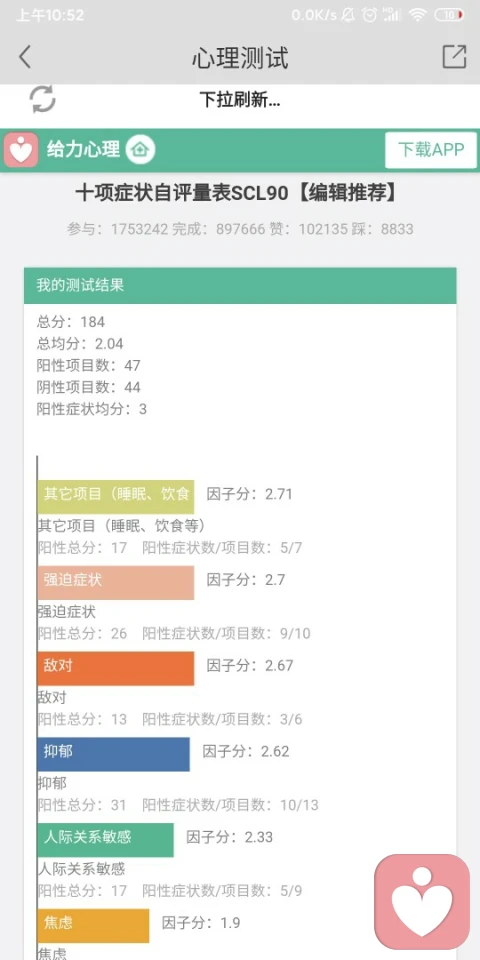
Task: Tap the peach 强迫症状 bar
Action: [x=116, y=582]
